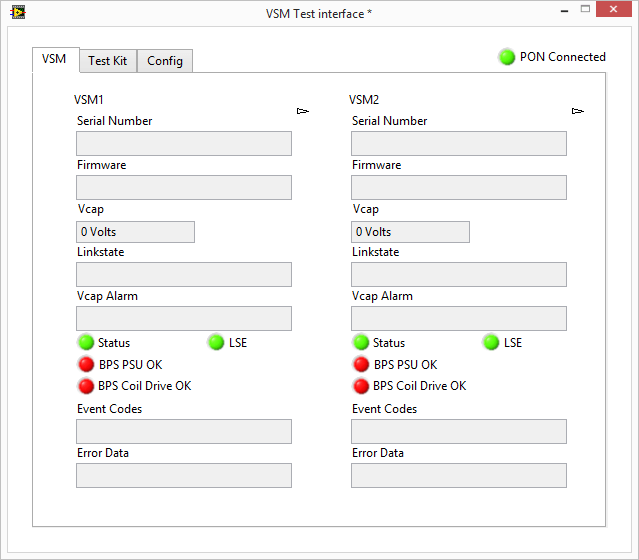Click the LabVIEW application icon in title bar

[x=18, y=13]
